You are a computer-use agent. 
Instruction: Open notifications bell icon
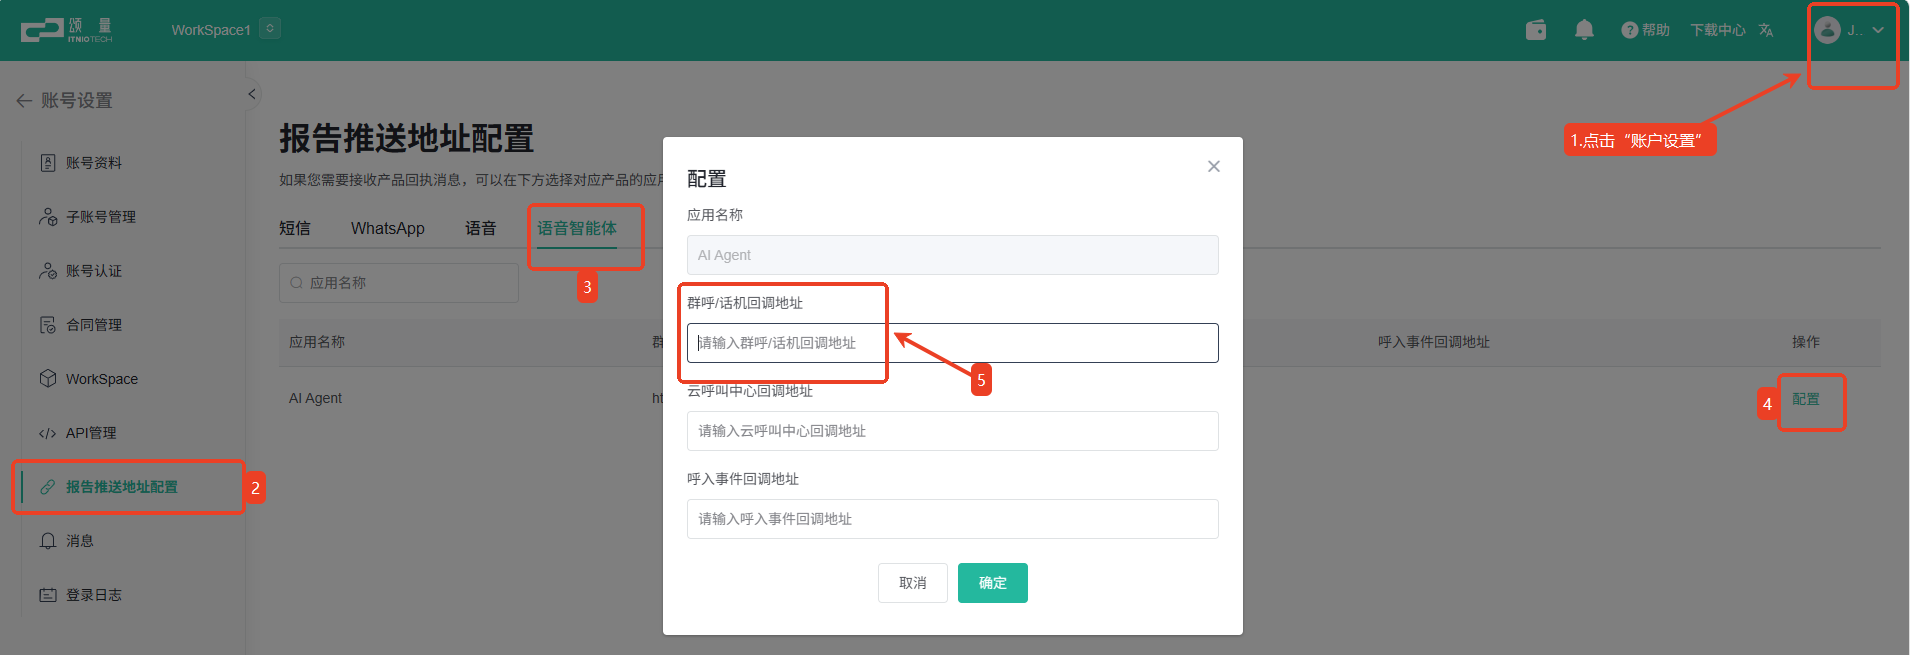(1584, 30)
